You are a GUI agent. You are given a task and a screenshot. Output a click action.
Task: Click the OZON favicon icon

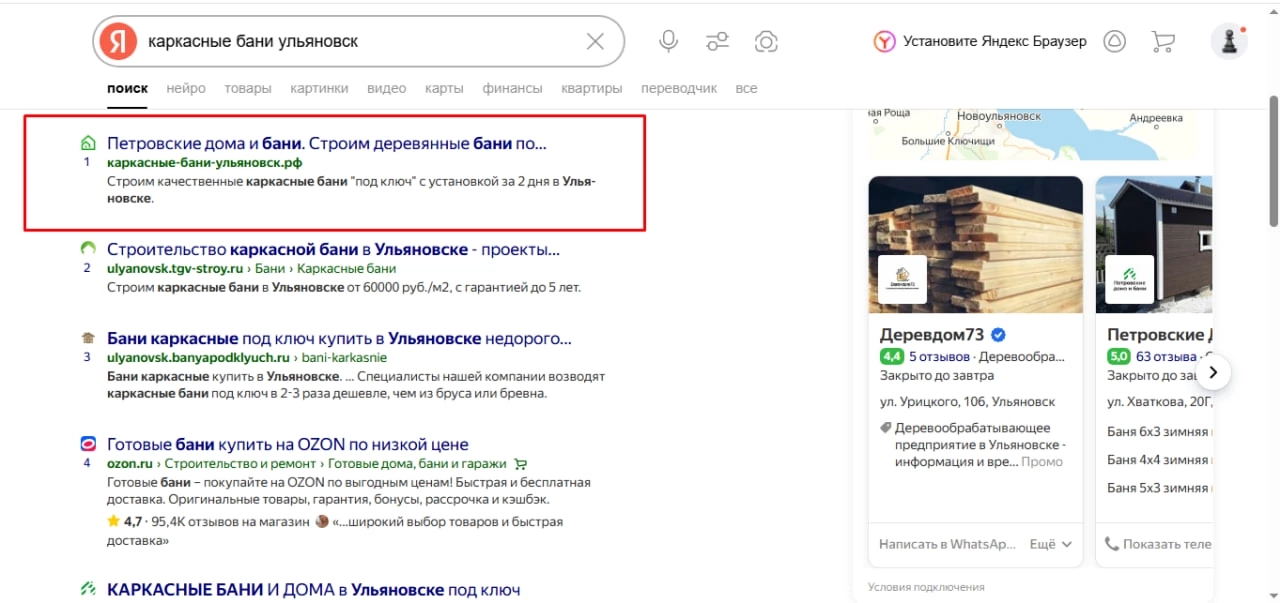click(x=87, y=444)
